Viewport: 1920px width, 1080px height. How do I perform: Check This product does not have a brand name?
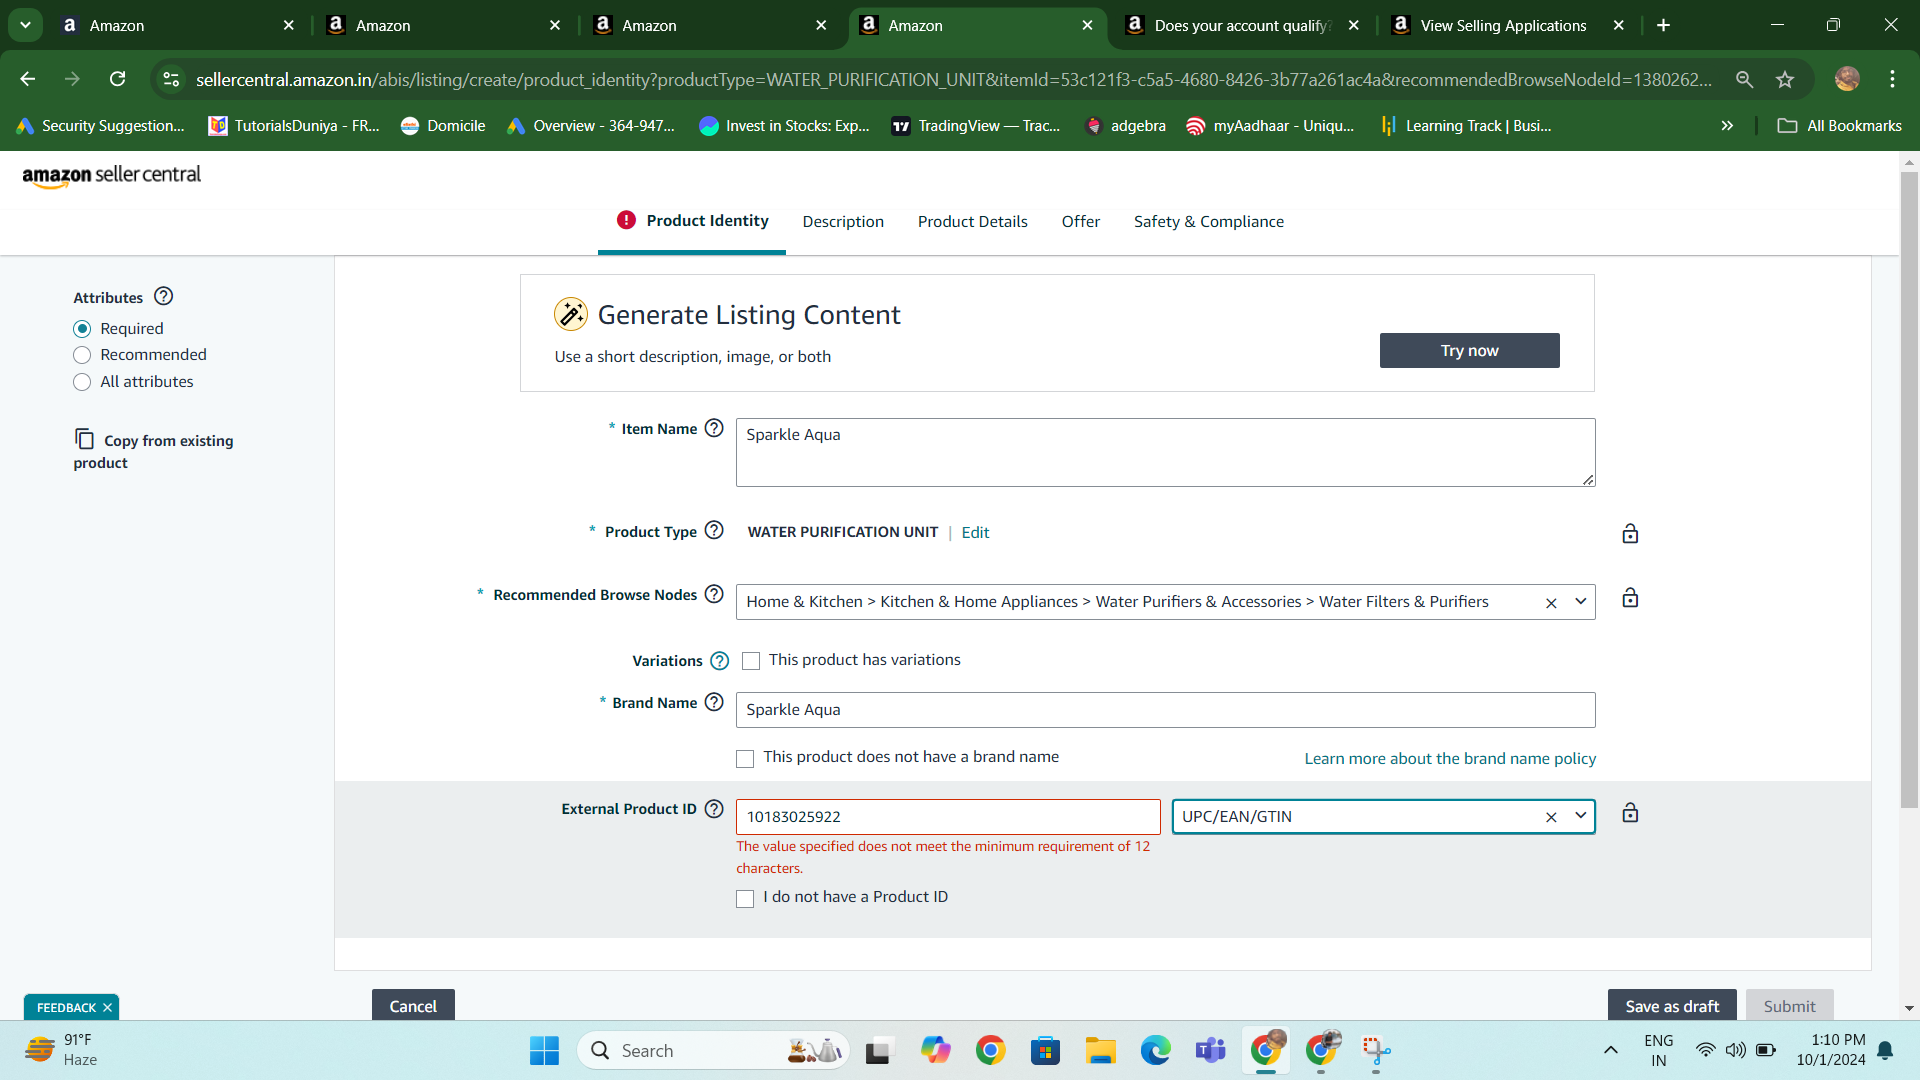coord(745,759)
